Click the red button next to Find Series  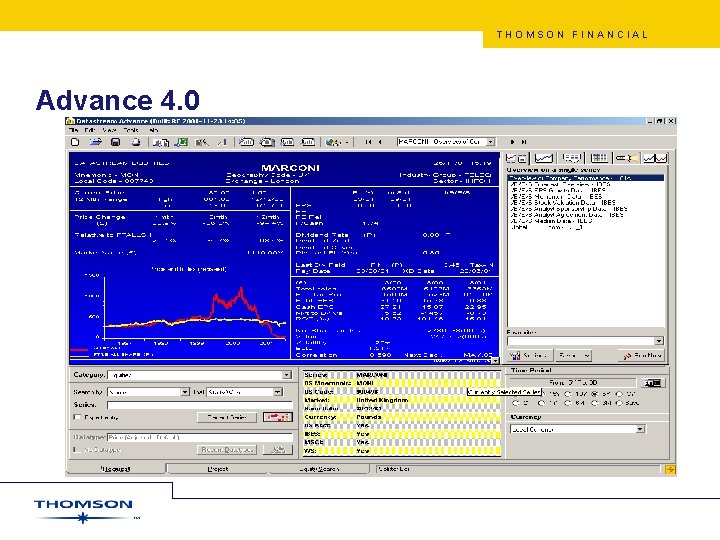278,417
